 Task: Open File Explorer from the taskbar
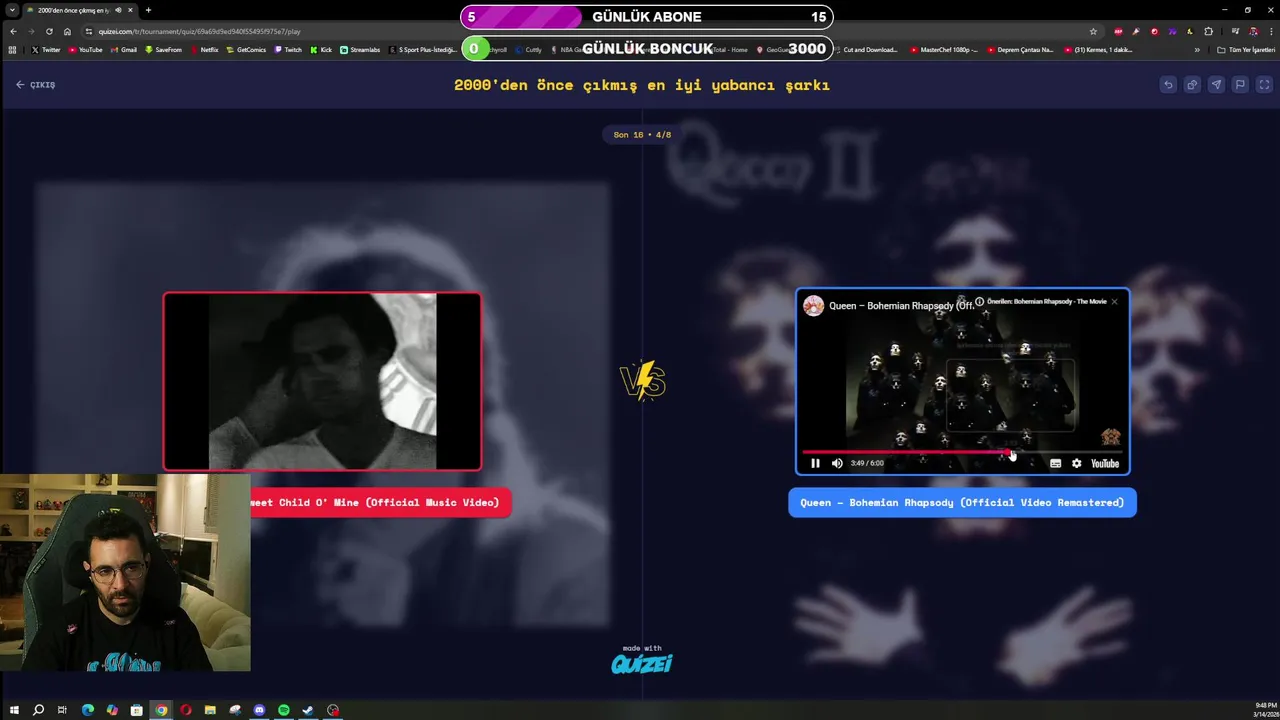(x=210, y=710)
